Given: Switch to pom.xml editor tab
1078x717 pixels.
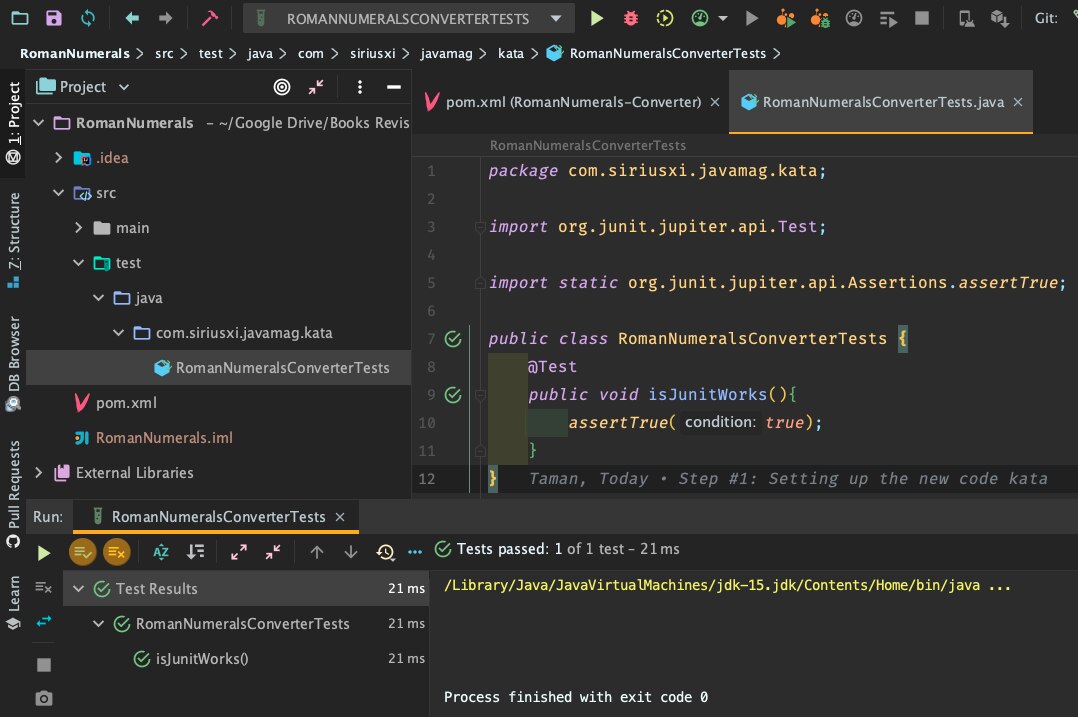Looking at the screenshot, I should click(x=561, y=102).
